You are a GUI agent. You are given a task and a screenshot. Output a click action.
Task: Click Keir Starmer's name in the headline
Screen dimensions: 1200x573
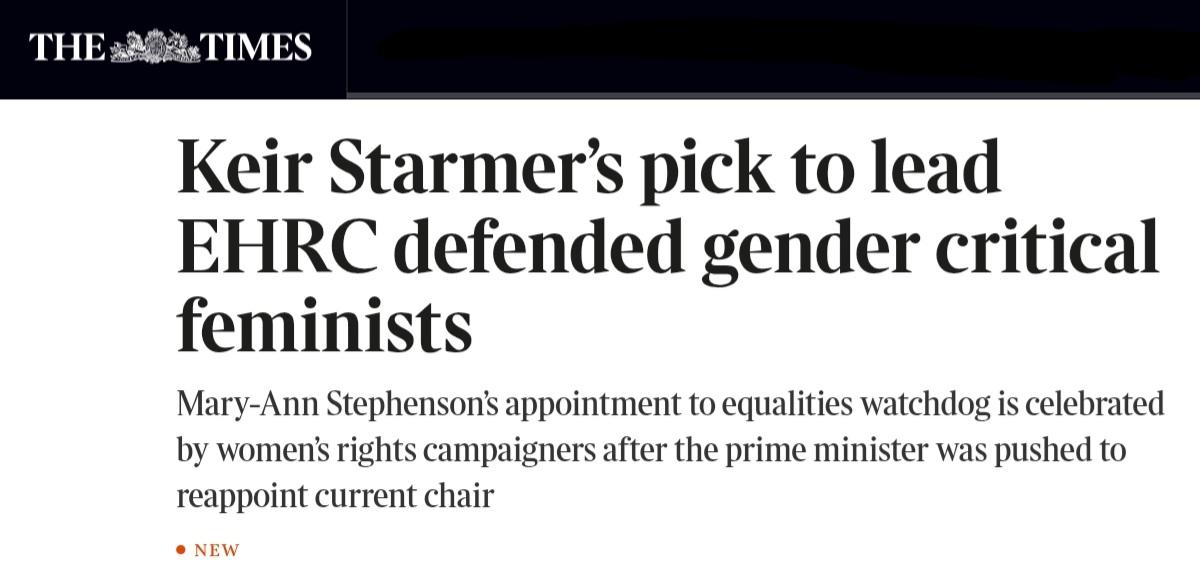click(x=400, y=169)
